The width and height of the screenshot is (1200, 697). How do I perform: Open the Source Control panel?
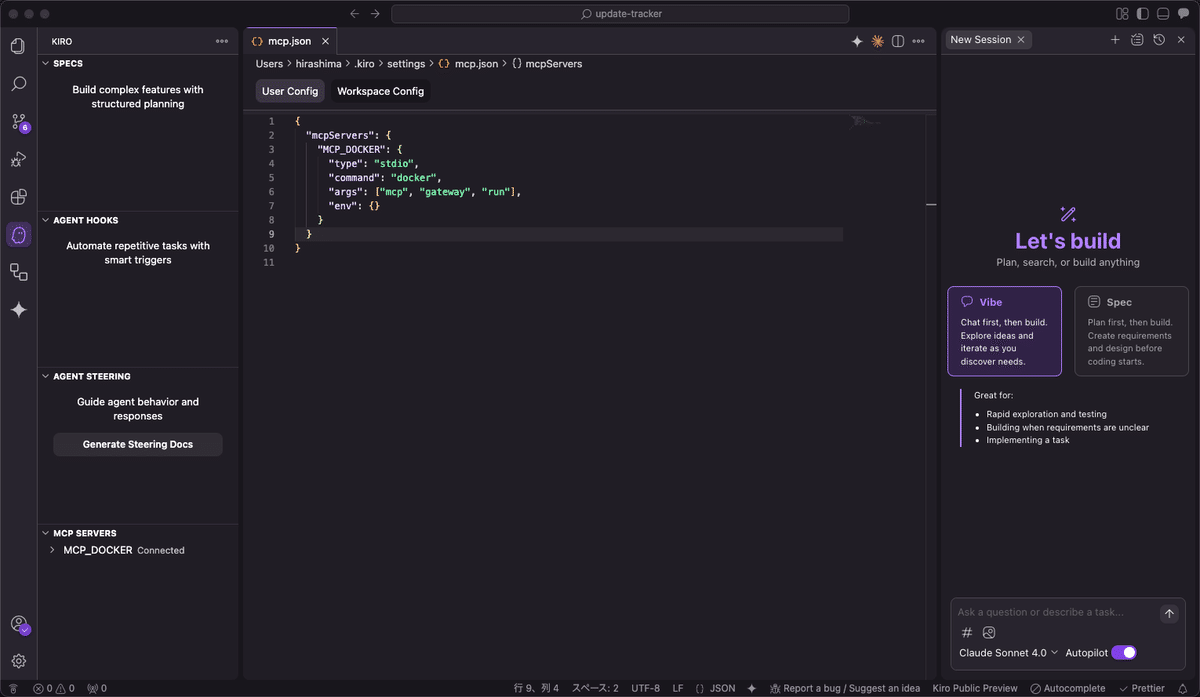pyautogui.click(x=17, y=122)
